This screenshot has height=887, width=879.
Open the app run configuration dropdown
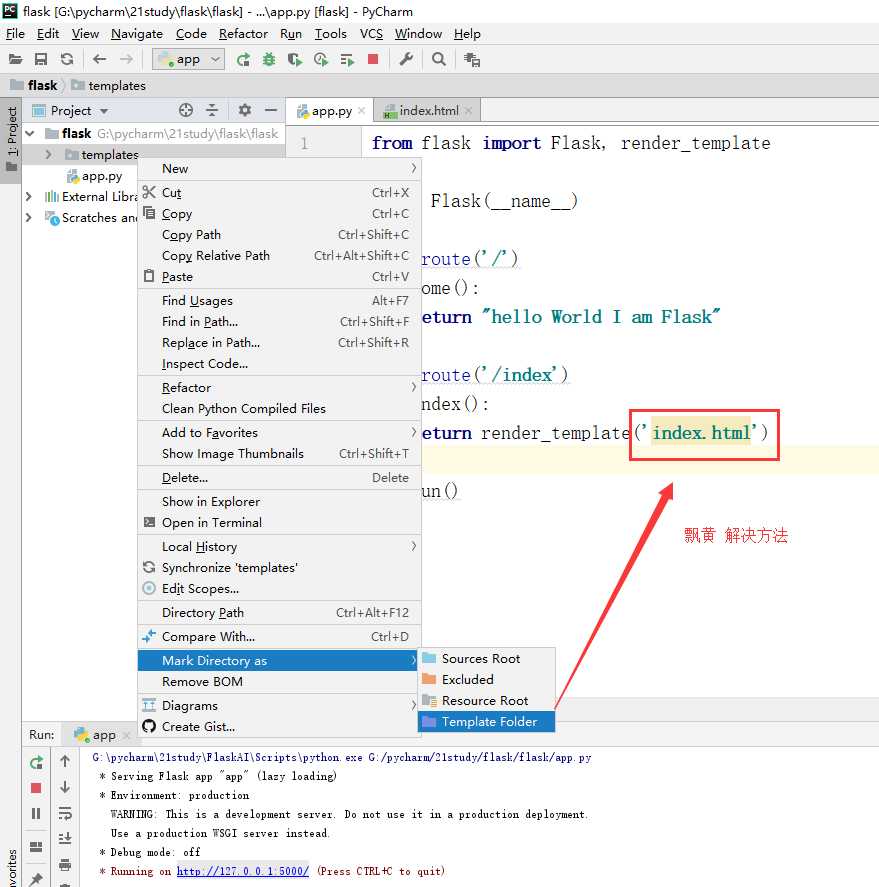click(x=188, y=59)
